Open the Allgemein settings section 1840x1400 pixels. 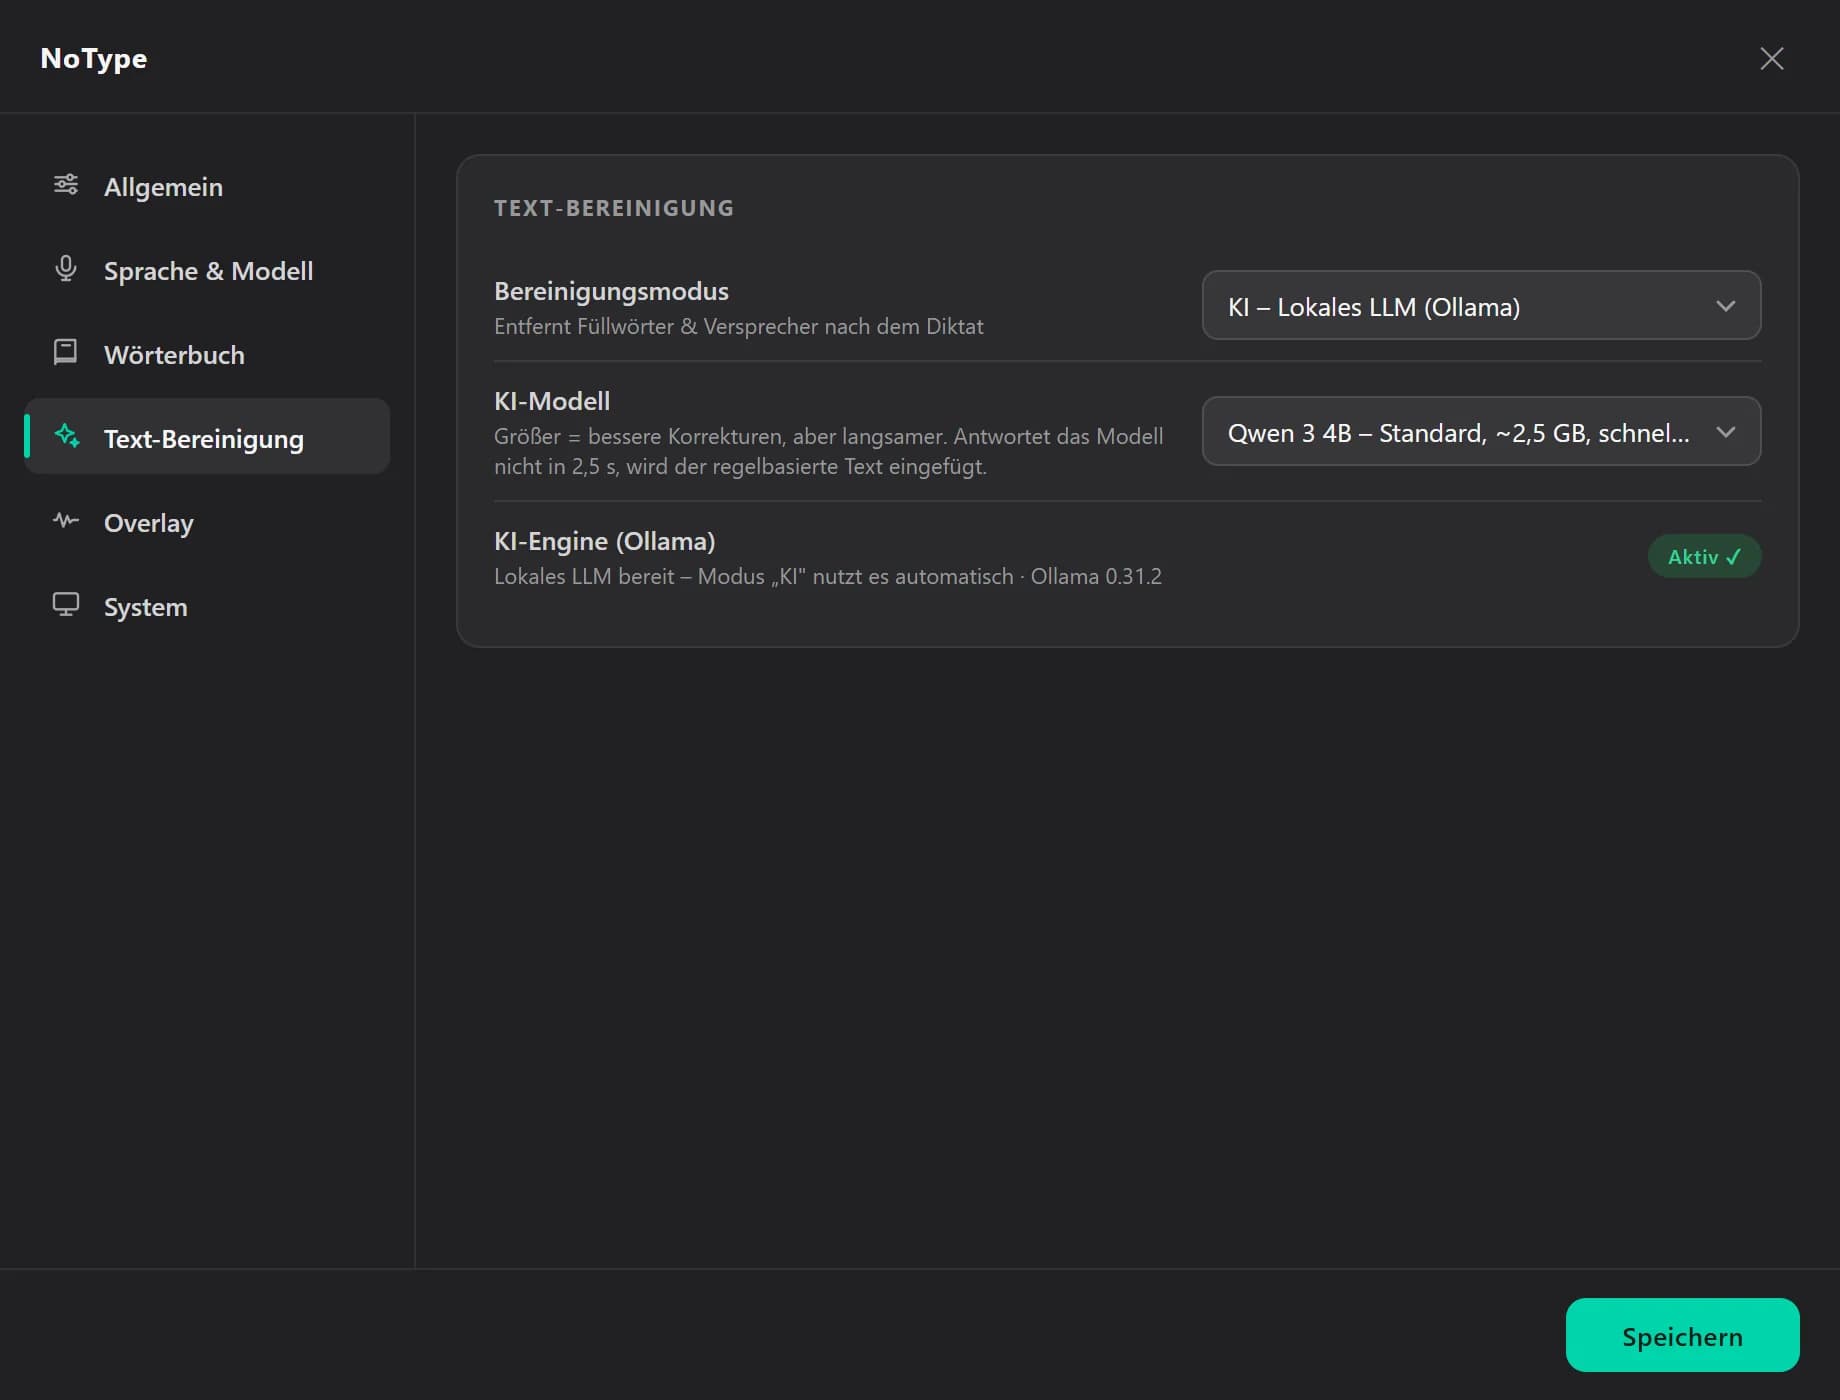click(x=207, y=186)
